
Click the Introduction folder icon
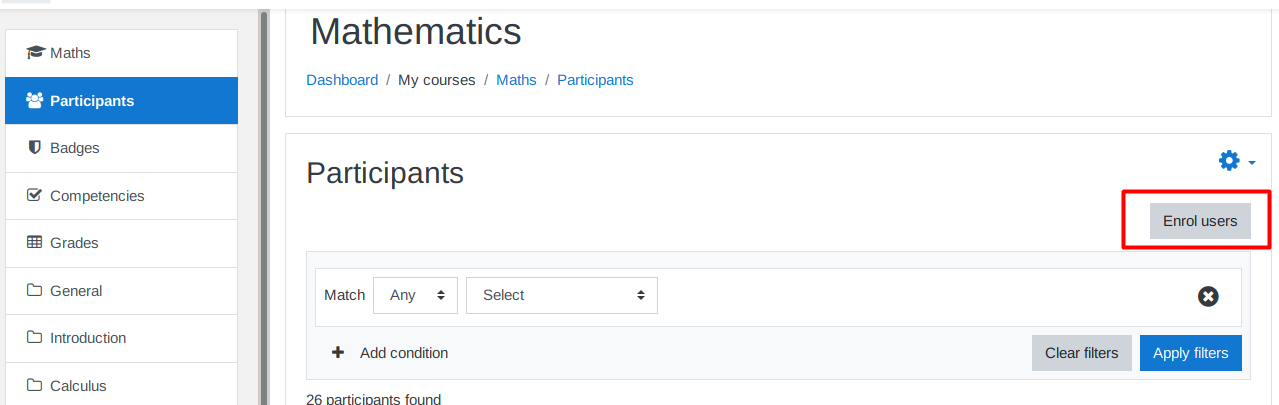pos(35,338)
